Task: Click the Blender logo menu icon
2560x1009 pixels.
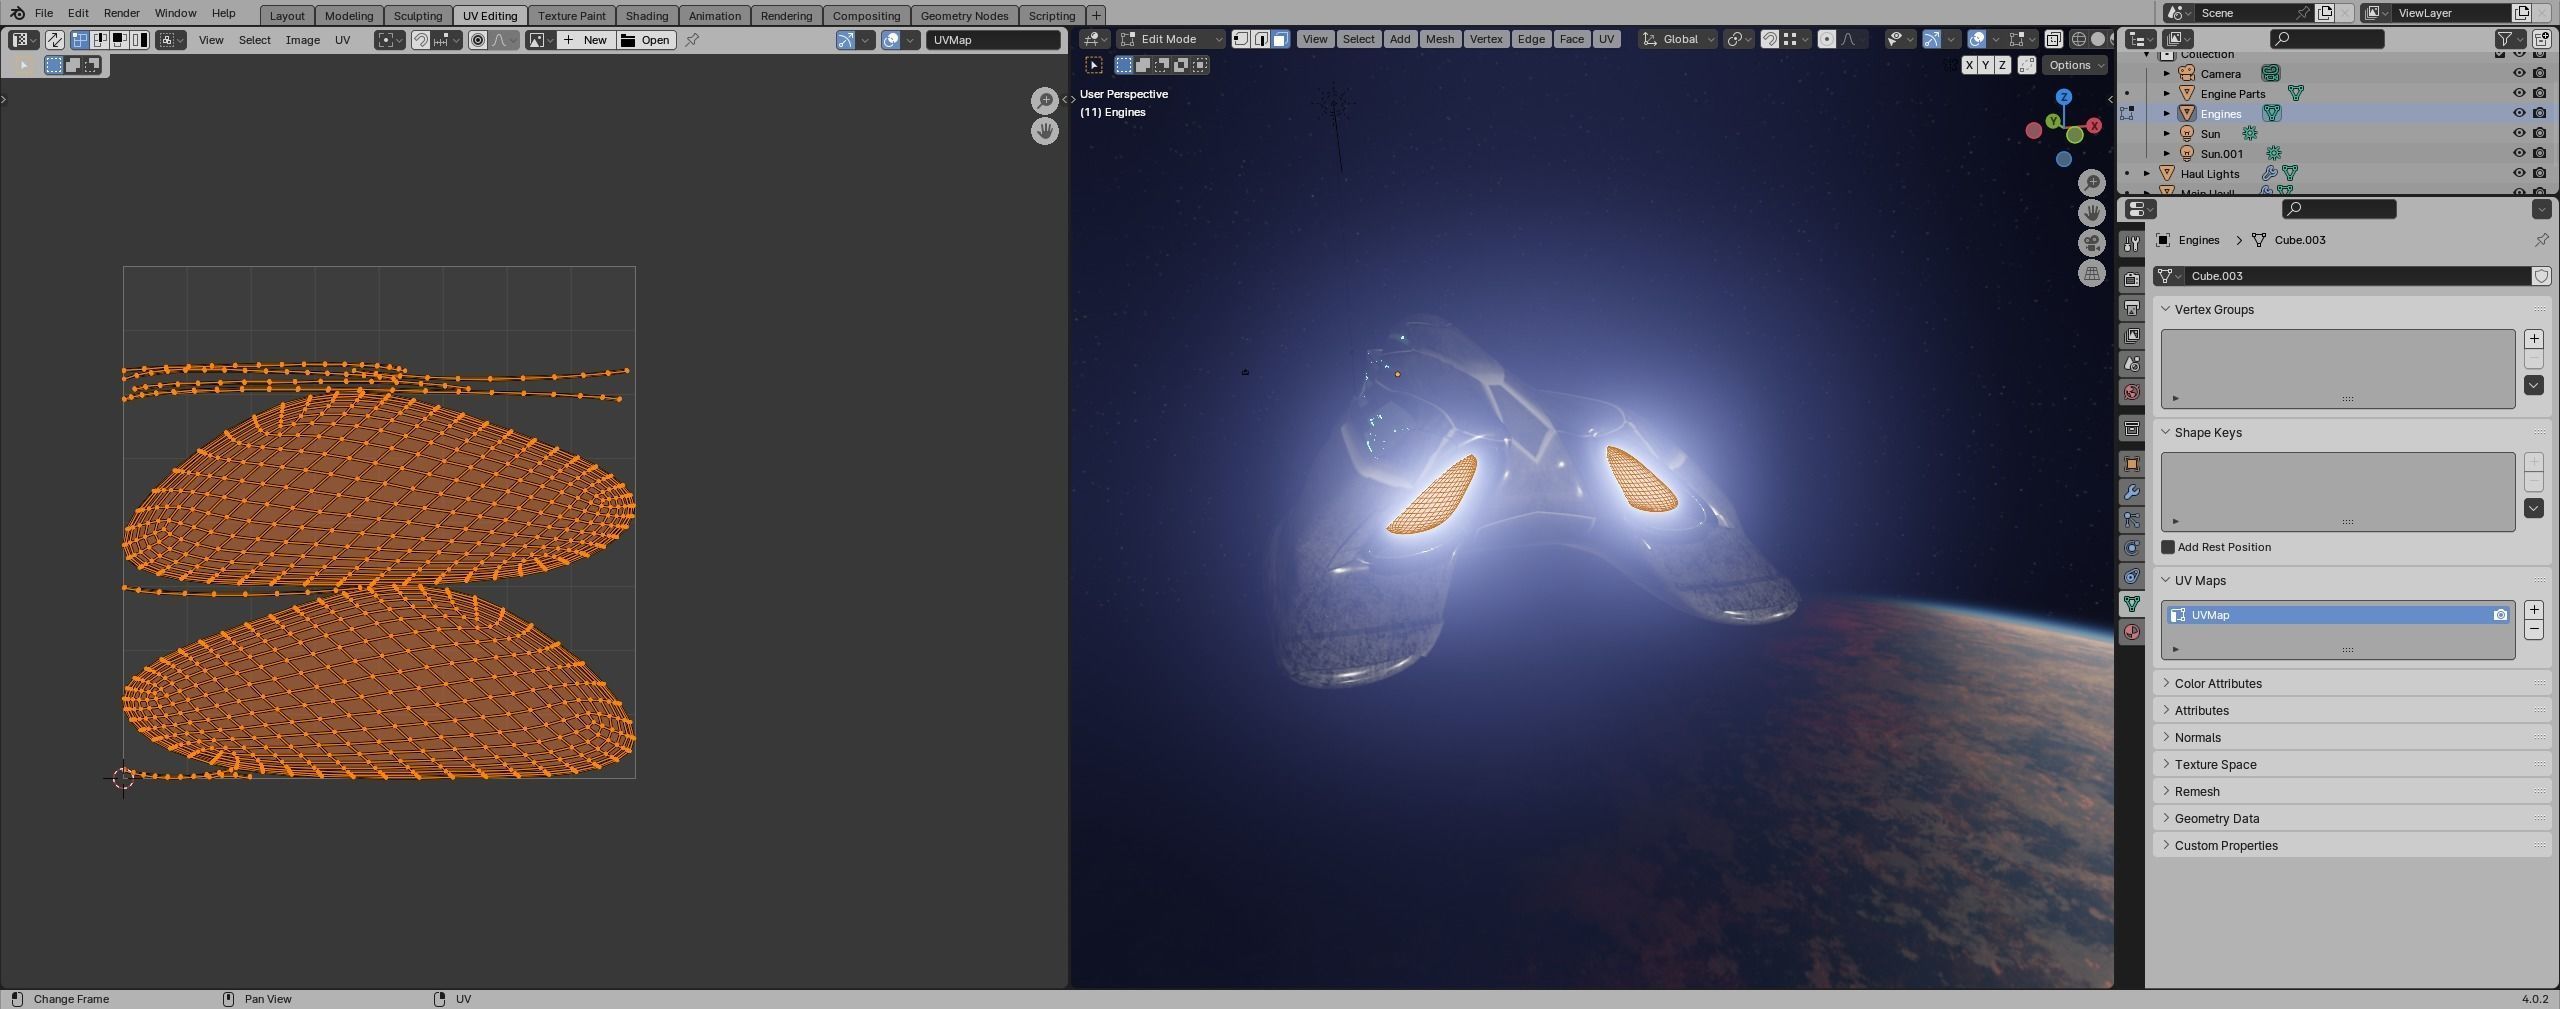Action: click(17, 13)
